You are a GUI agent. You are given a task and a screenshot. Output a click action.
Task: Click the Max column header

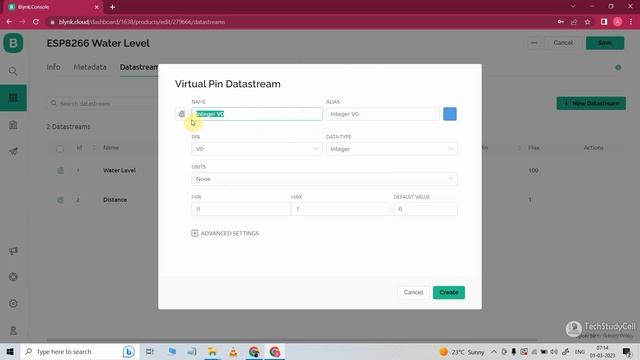[533, 147]
